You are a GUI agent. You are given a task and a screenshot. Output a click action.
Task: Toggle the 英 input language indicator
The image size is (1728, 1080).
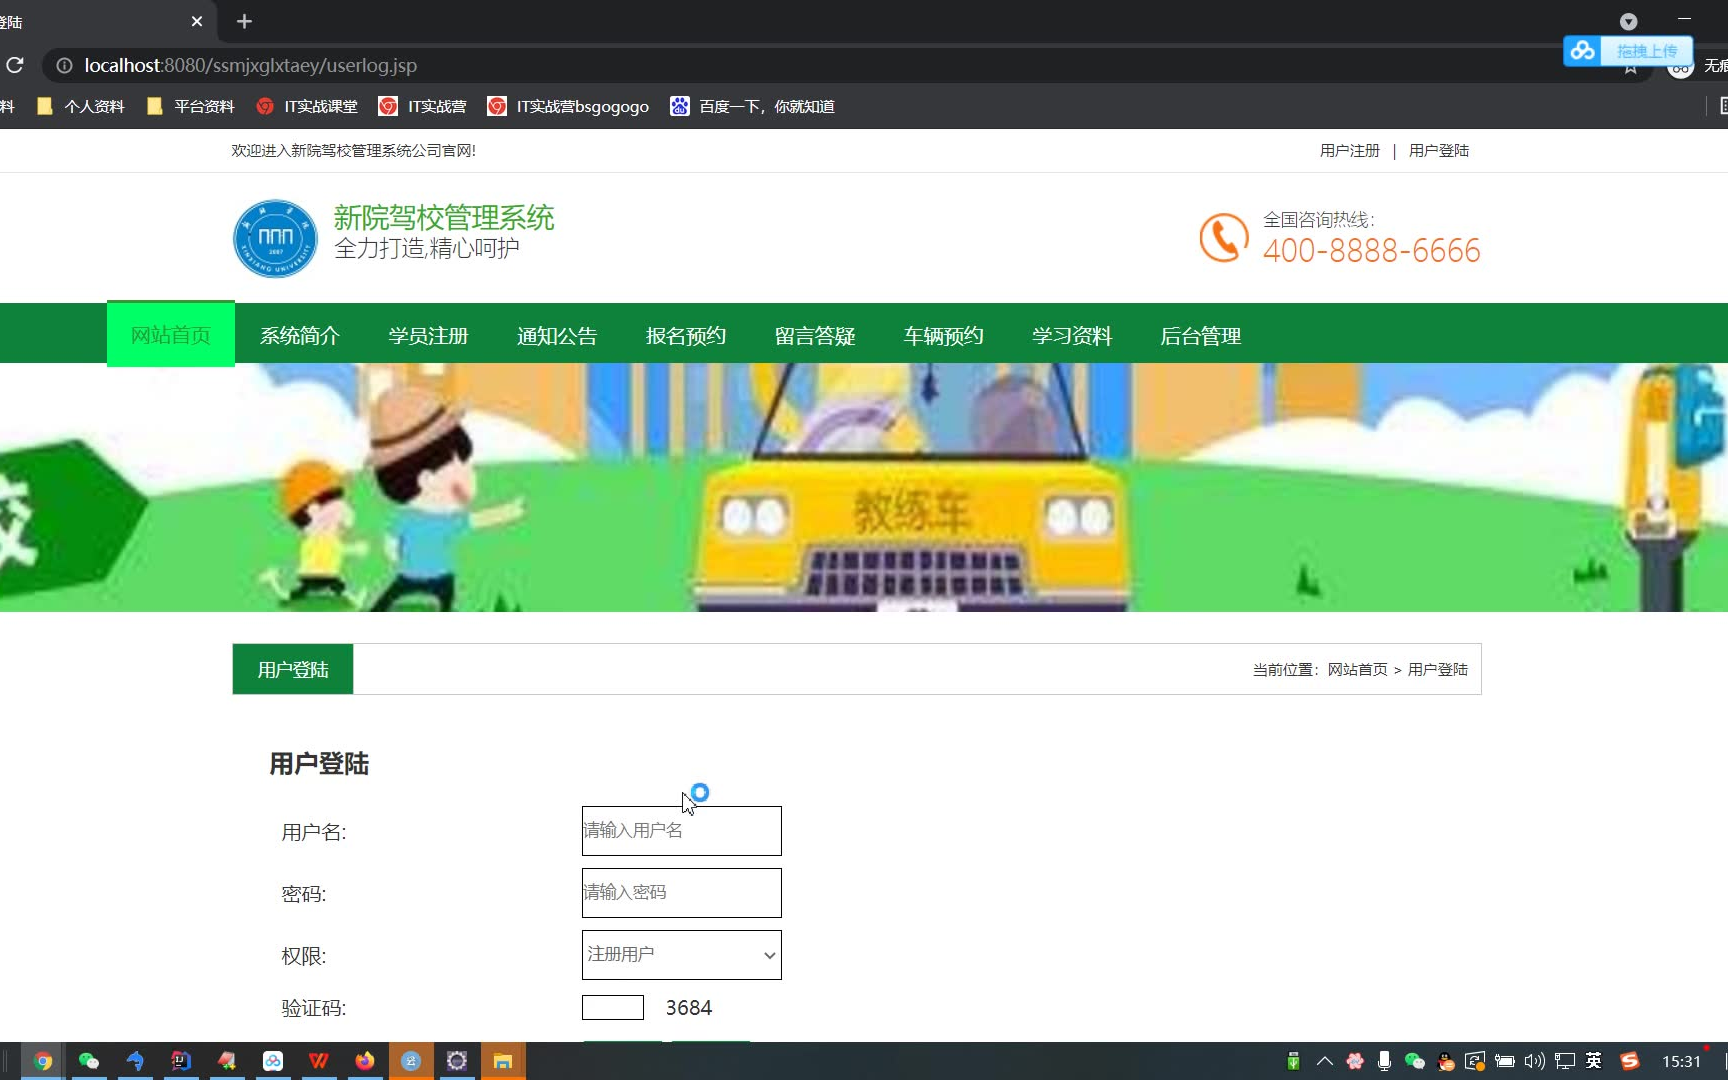(1594, 1061)
